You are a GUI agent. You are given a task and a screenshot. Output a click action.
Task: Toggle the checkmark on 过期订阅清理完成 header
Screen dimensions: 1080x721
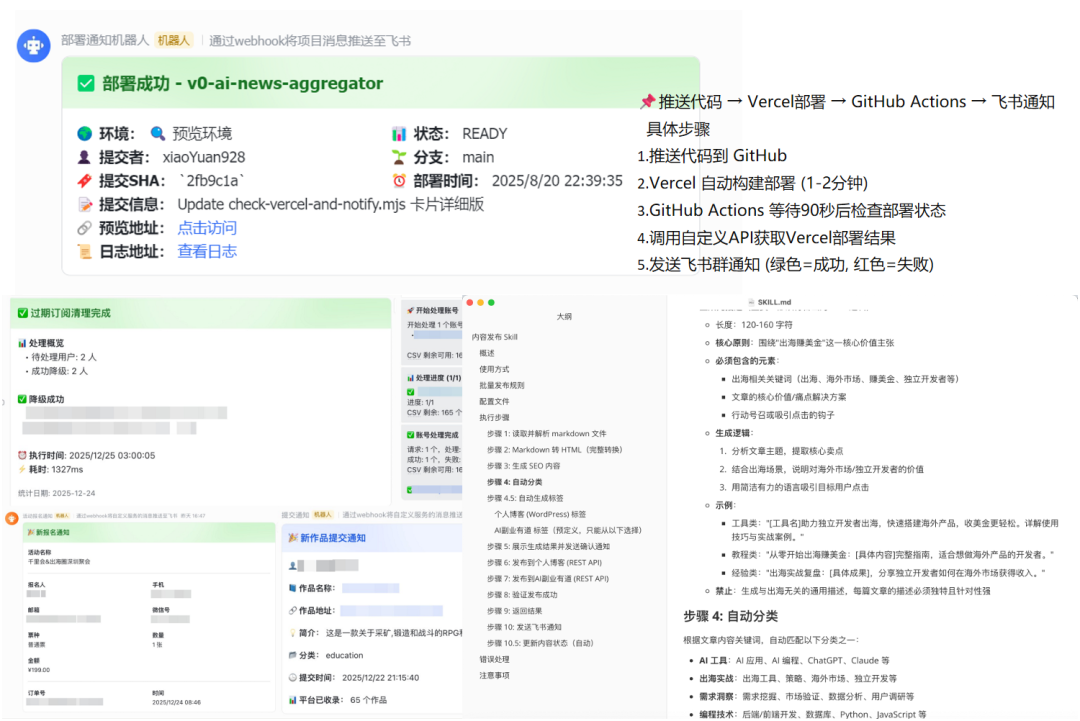21,313
